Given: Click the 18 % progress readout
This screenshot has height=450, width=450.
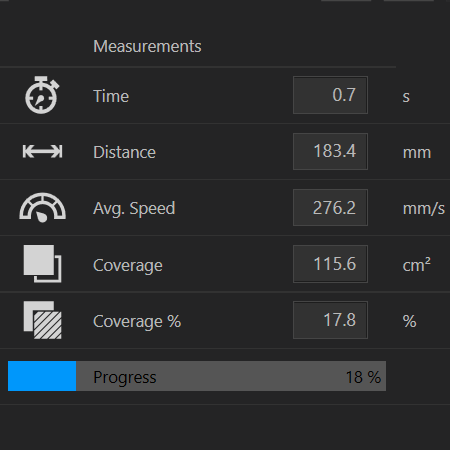Looking at the screenshot, I should tap(363, 377).
